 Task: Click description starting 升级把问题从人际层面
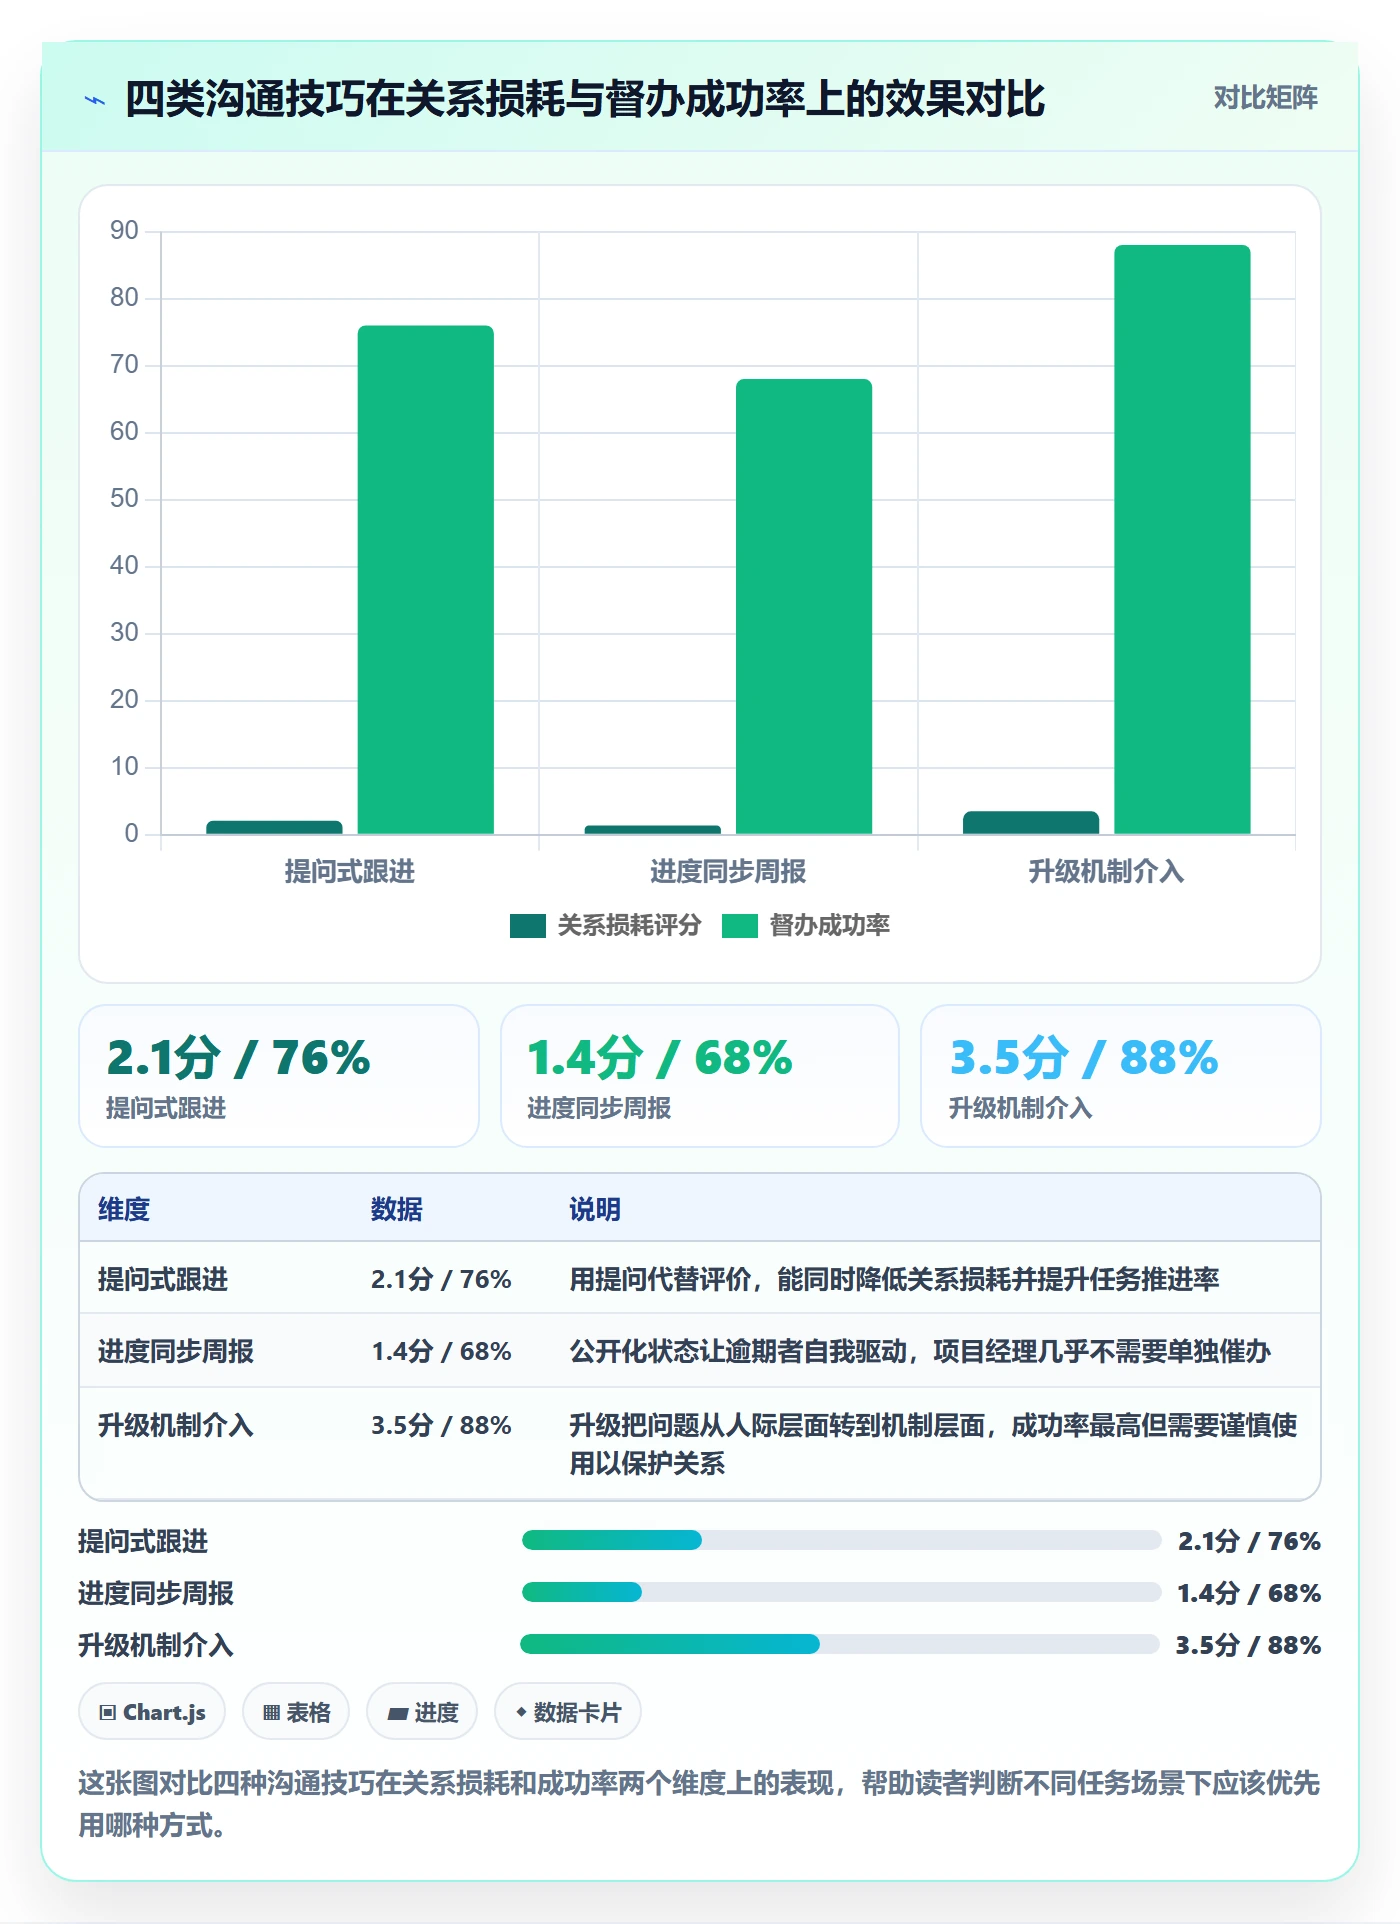[x=933, y=1444]
